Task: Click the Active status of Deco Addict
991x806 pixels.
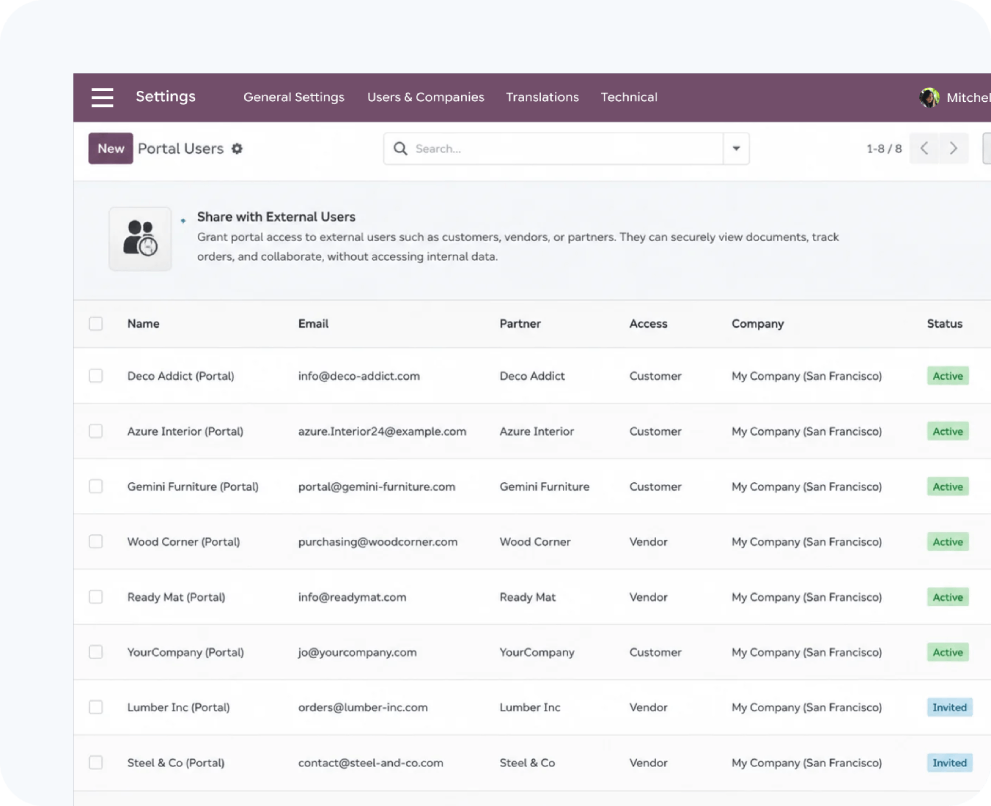Action: pos(948,376)
